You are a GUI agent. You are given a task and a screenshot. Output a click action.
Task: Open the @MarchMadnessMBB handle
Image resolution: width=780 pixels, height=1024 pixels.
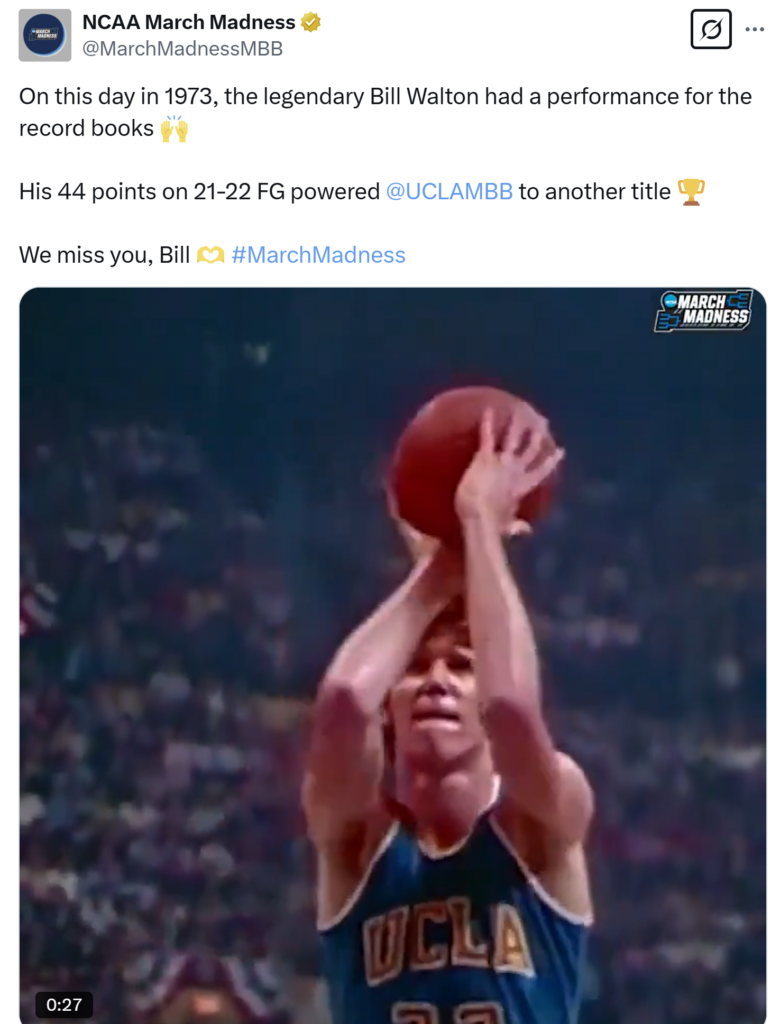(182, 48)
